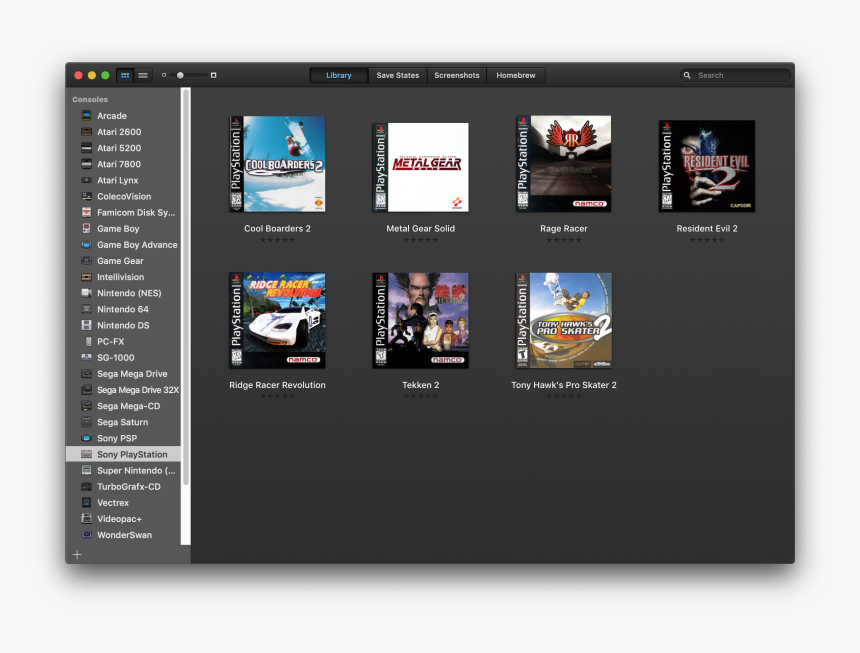Click the Sony PSP handheld icon
The image size is (860, 653).
click(x=86, y=438)
